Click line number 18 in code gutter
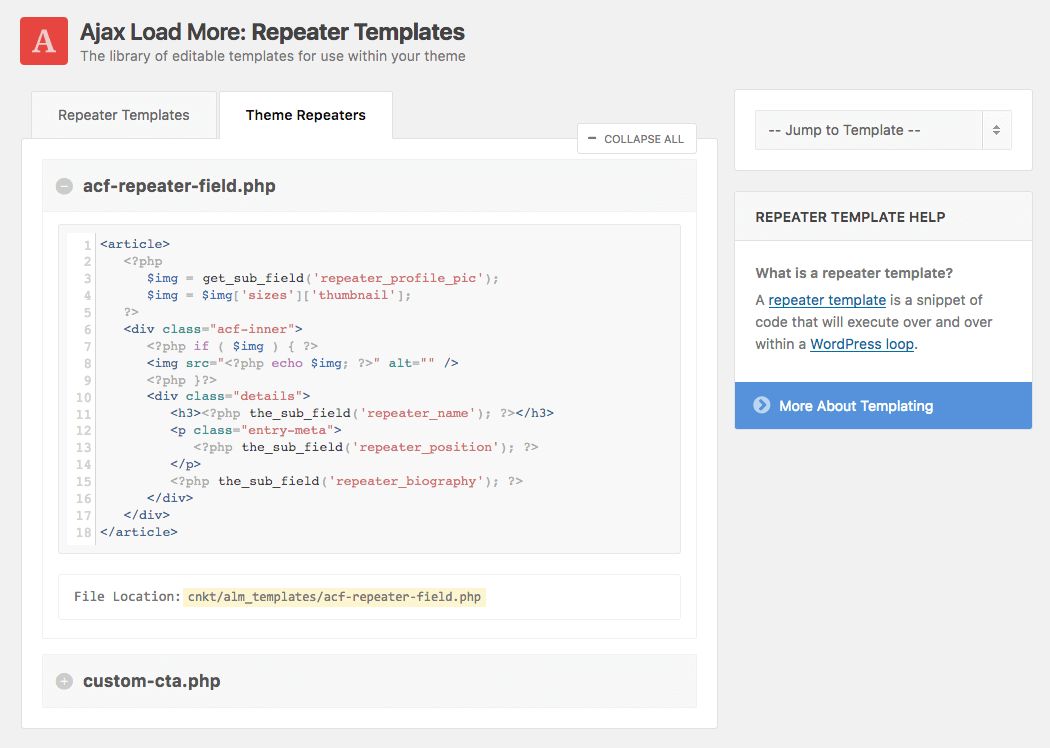The width and height of the screenshot is (1050, 748). click(83, 532)
